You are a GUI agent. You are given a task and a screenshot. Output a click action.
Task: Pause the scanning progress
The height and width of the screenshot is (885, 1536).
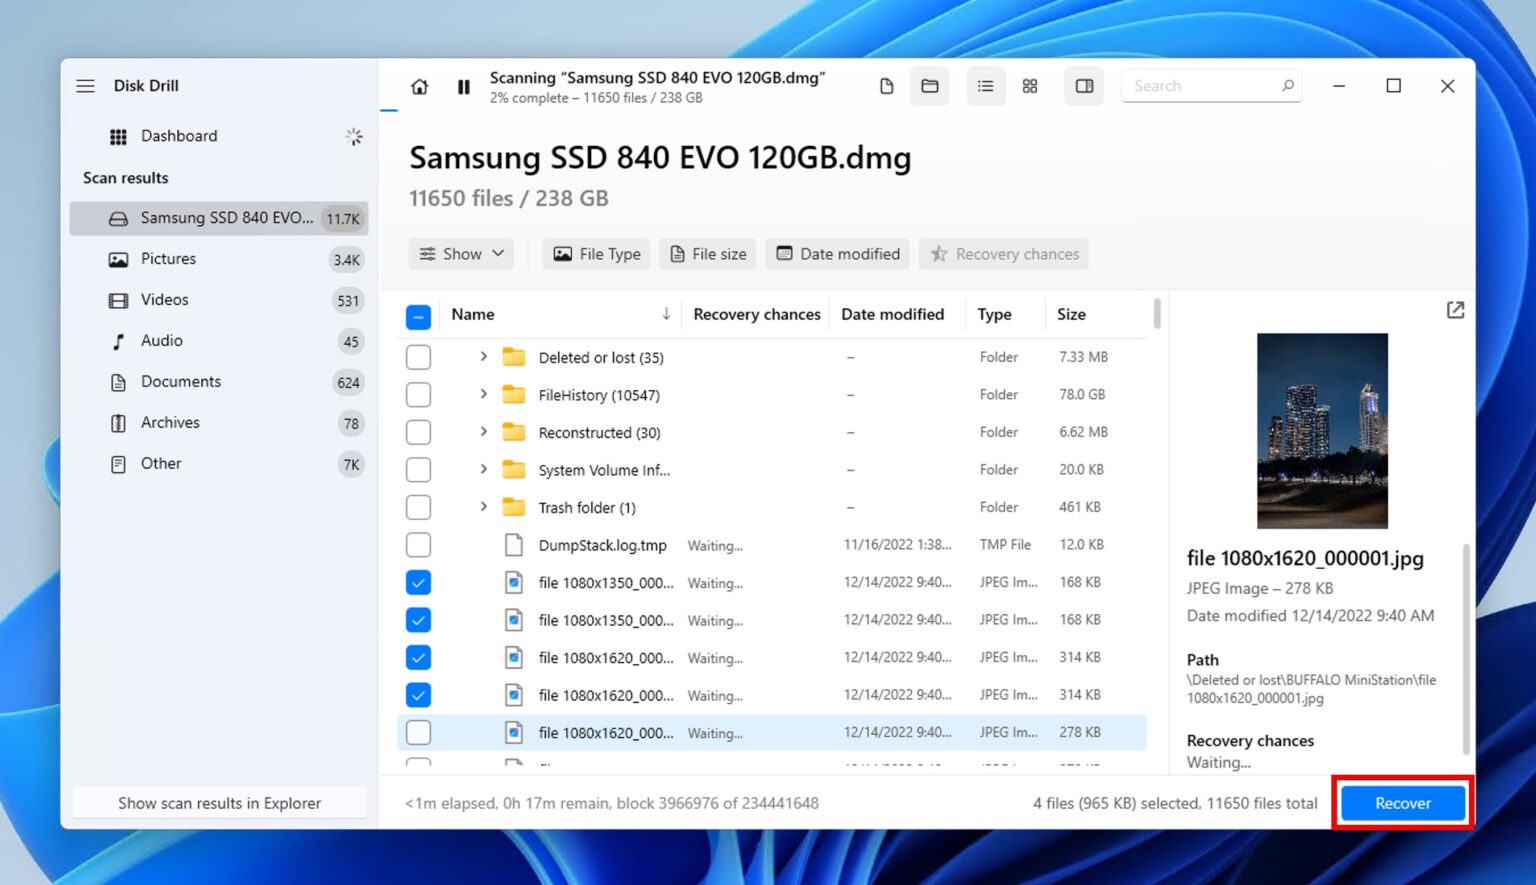click(463, 86)
